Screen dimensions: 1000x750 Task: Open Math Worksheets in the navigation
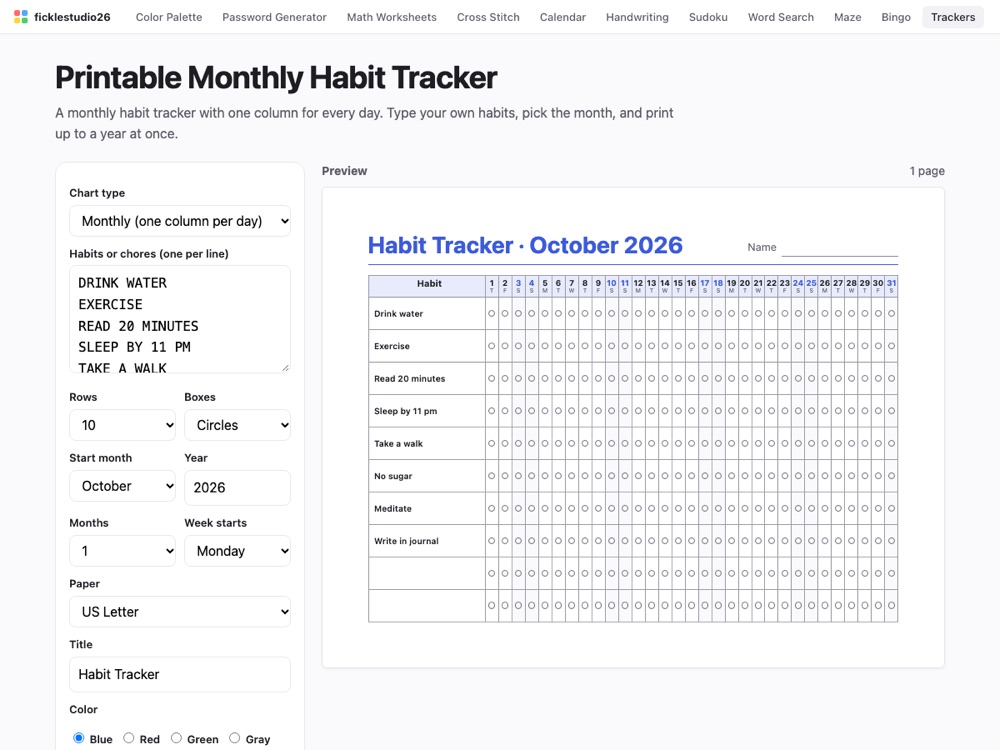(392, 17)
